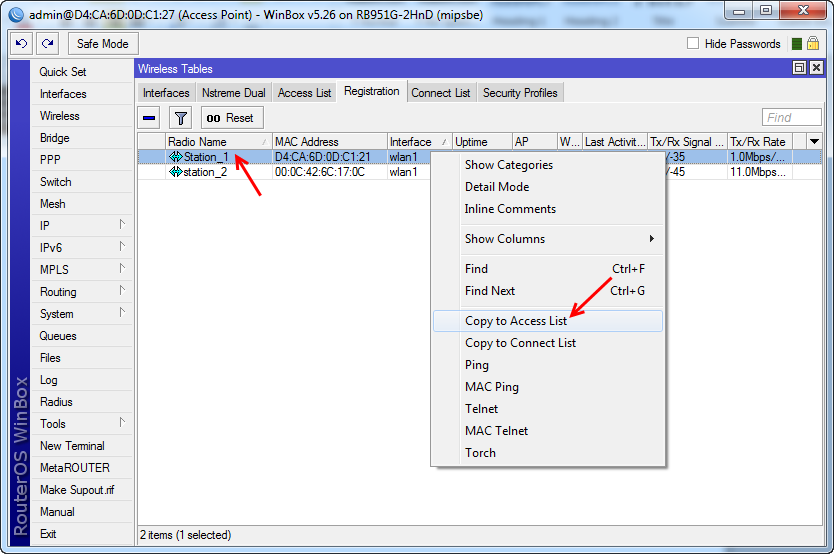The width and height of the screenshot is (834, 554).
Task: Click the station_2 radio name icon
Action: tap(176, 172)
